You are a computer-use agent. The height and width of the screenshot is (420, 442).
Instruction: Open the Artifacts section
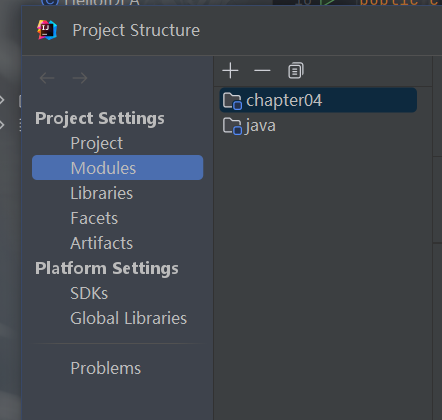102,243
